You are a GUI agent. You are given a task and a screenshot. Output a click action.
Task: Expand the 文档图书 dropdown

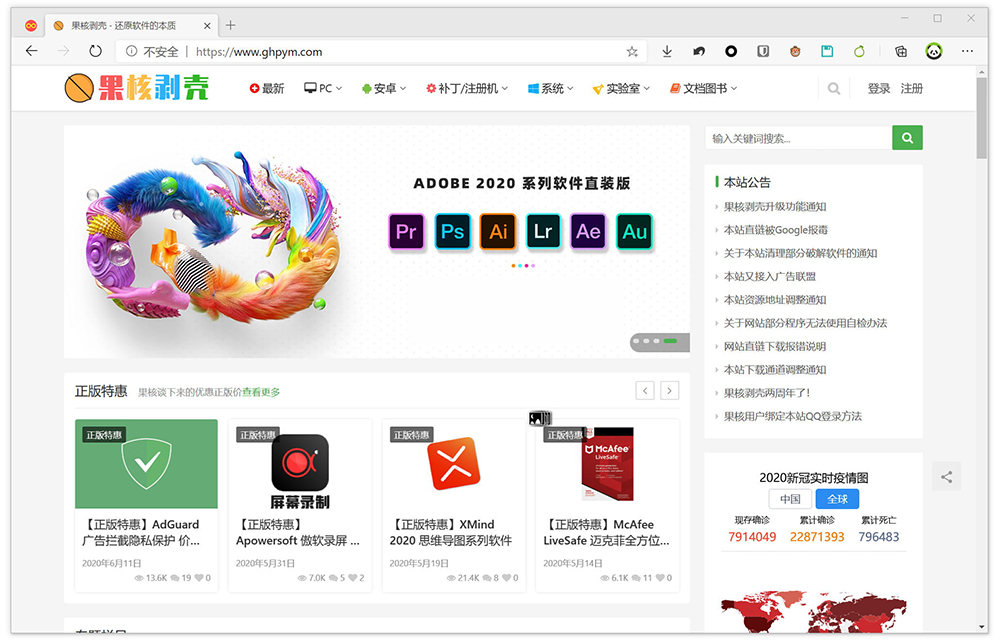[706, 88]
